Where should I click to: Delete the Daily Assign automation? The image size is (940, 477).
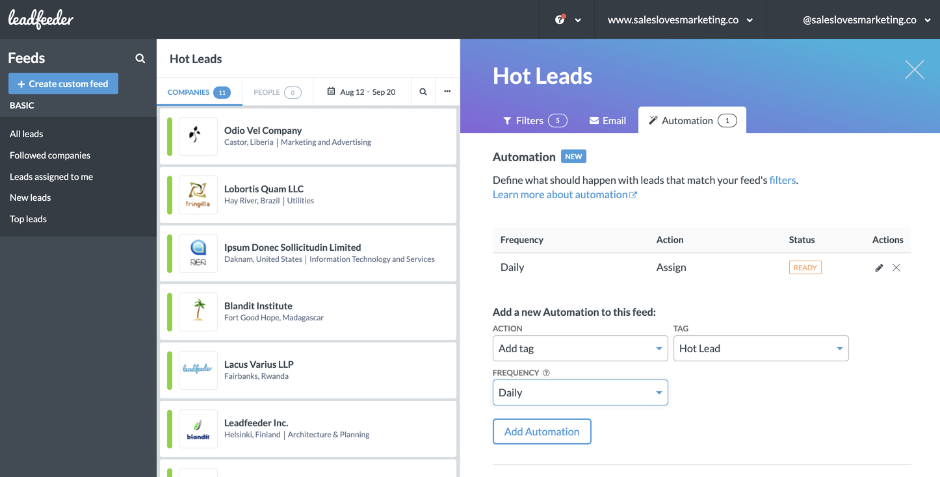(896, 268)
